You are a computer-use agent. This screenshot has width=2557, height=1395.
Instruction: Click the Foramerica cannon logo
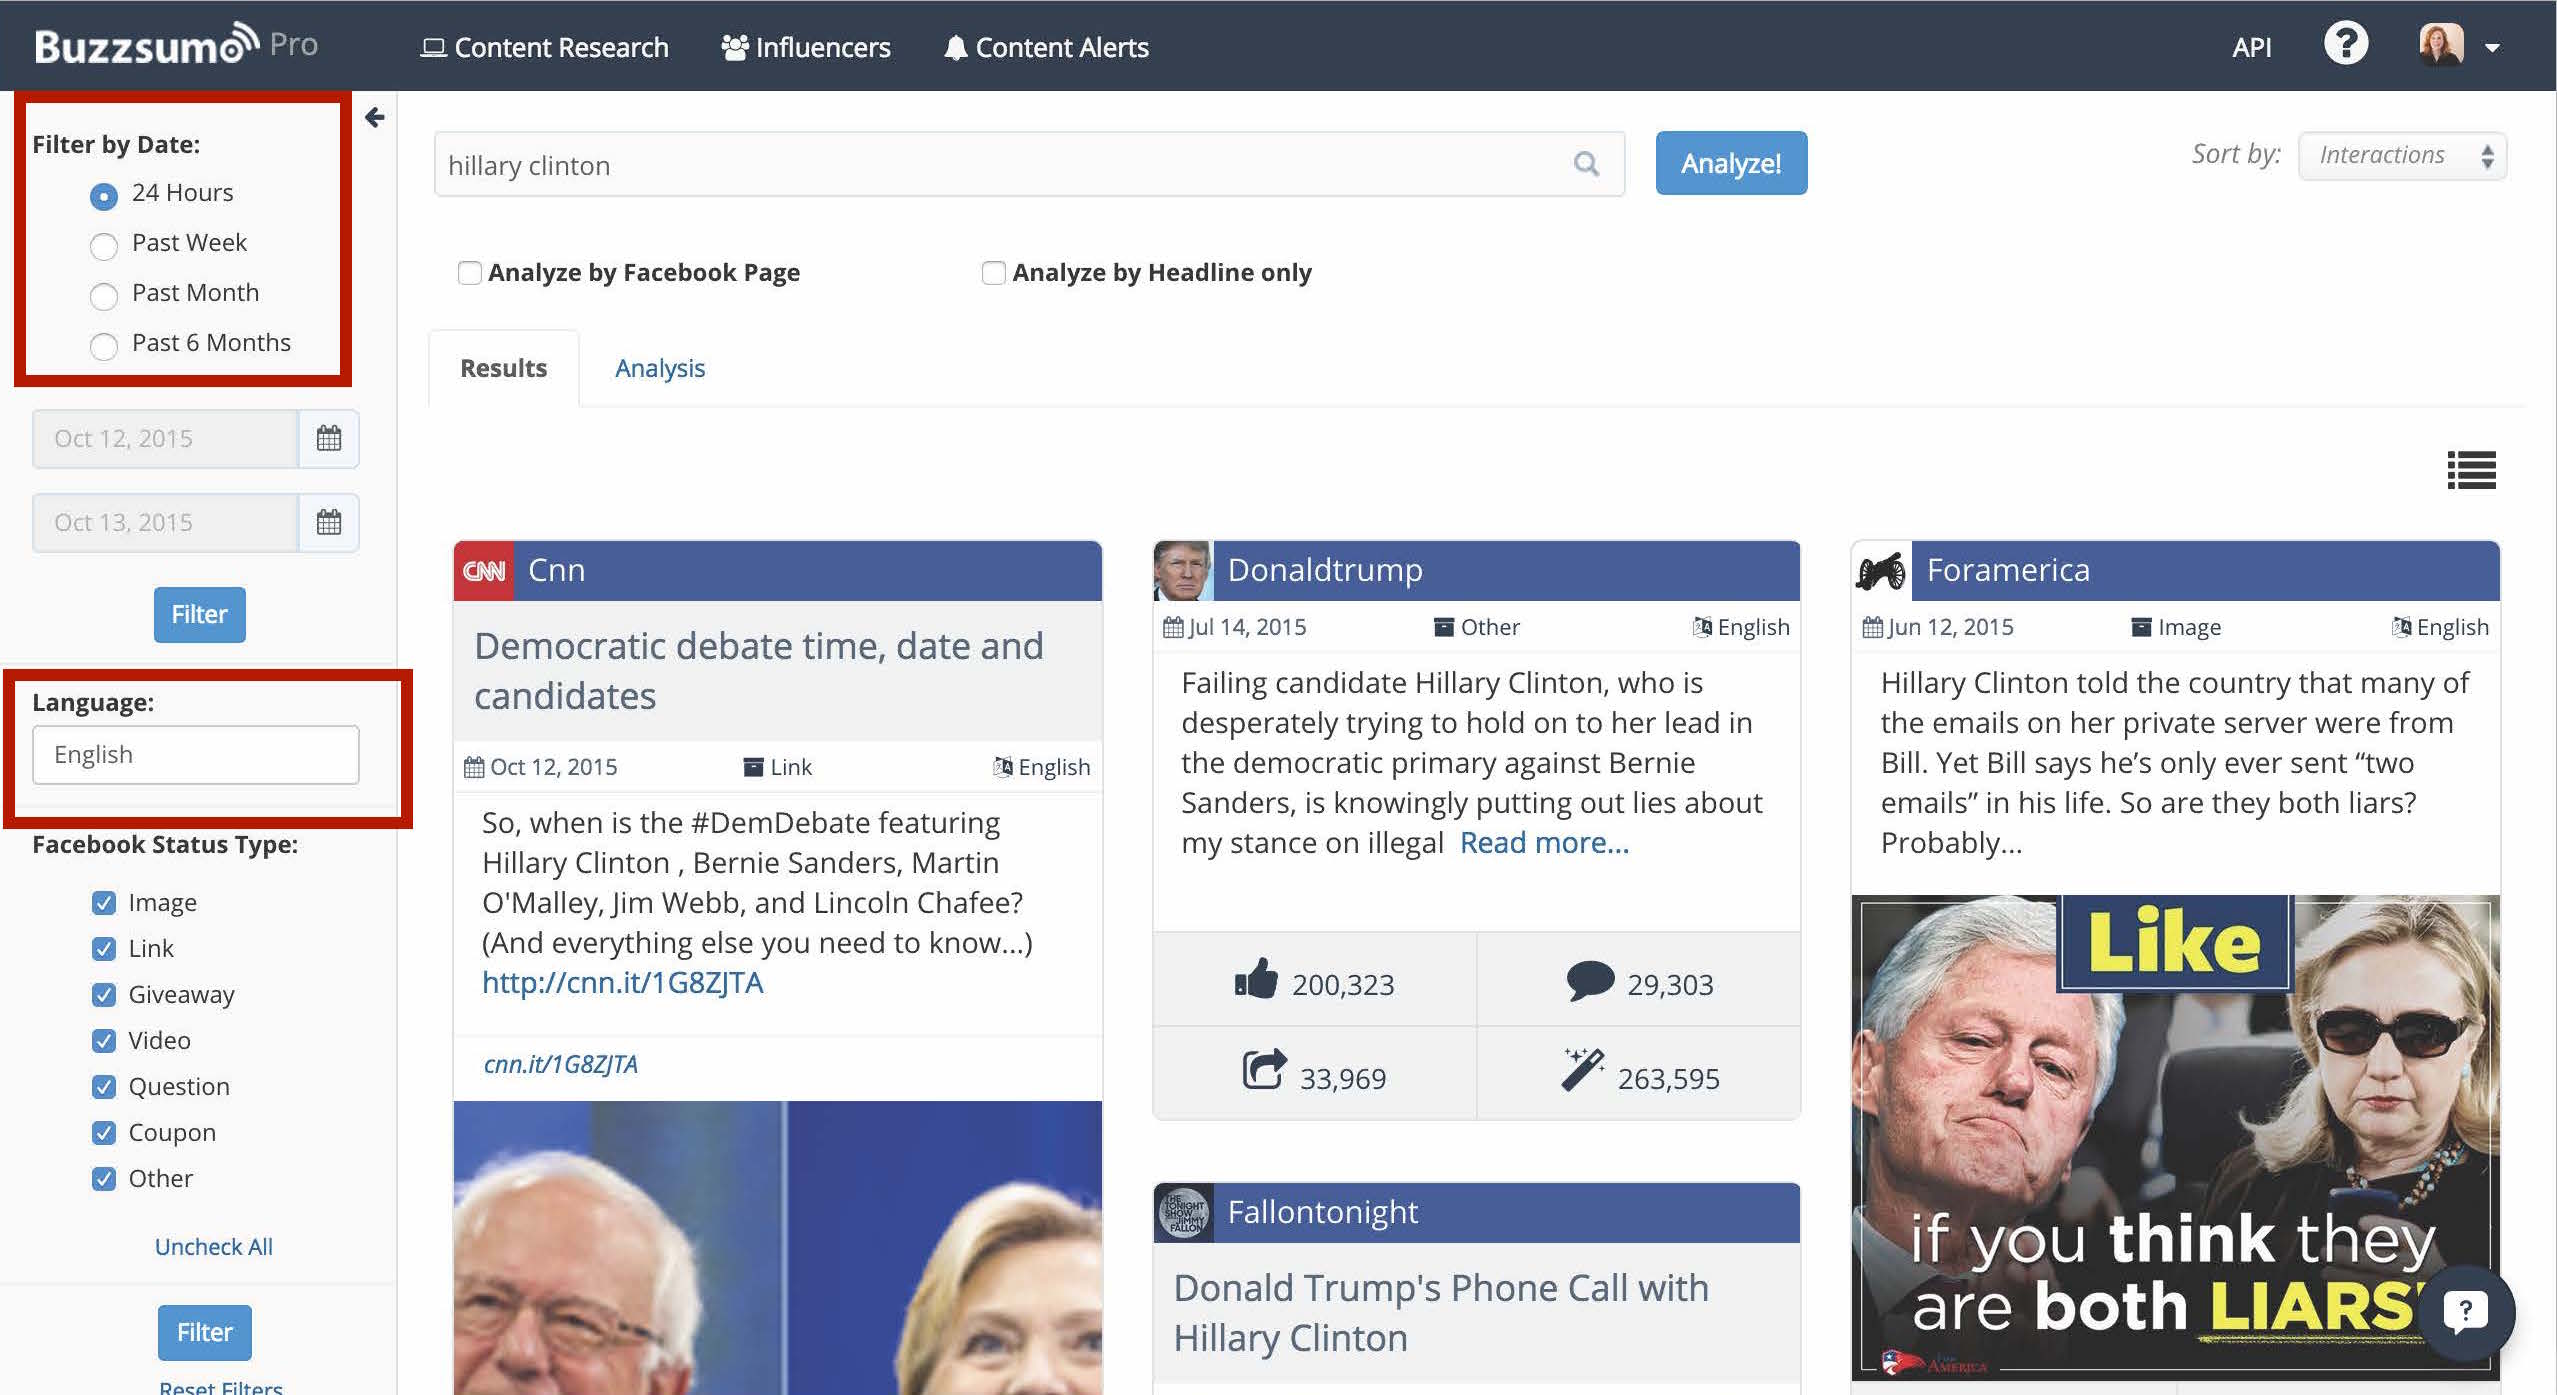1881,571
